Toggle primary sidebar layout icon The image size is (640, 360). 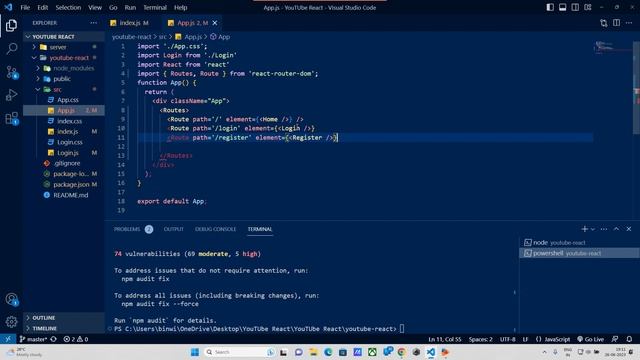(550, 7)
